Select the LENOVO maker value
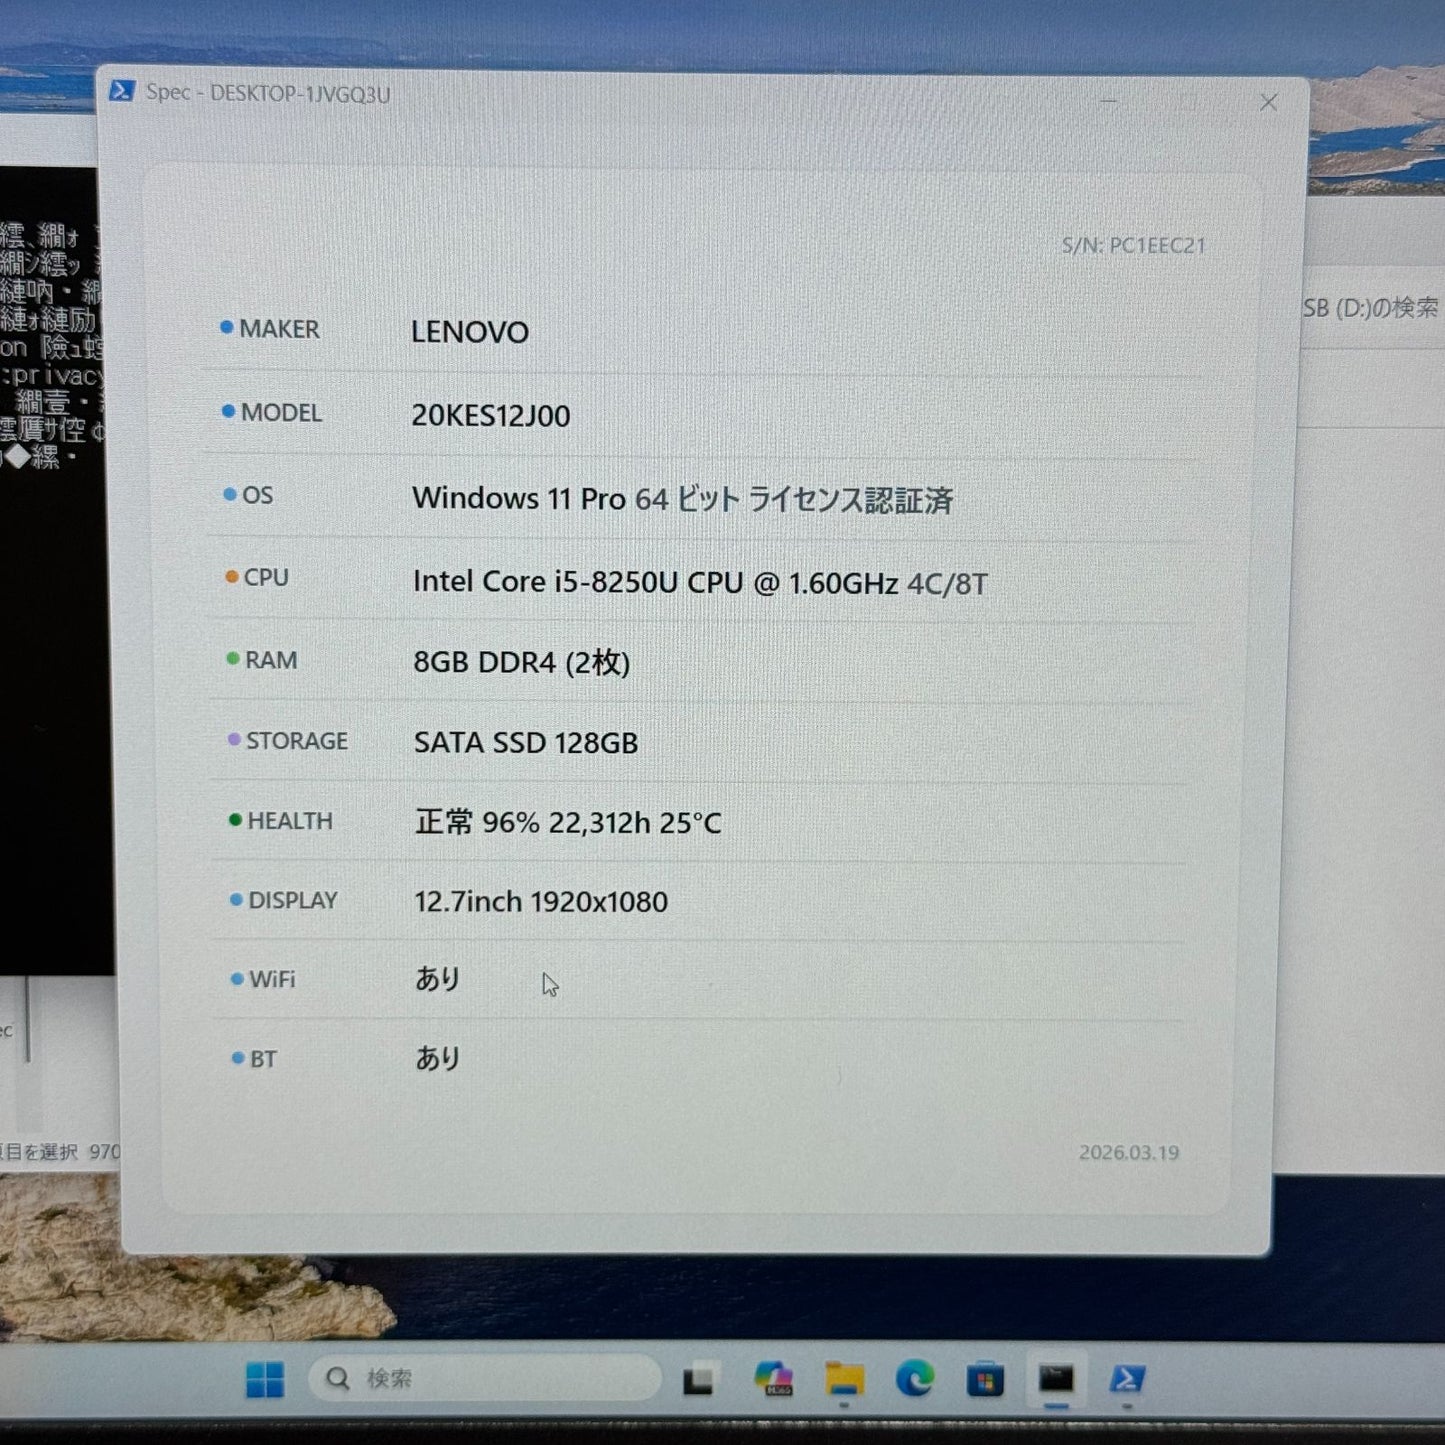This screenshot has height=1445, width=1445. (x=470, y=332)
